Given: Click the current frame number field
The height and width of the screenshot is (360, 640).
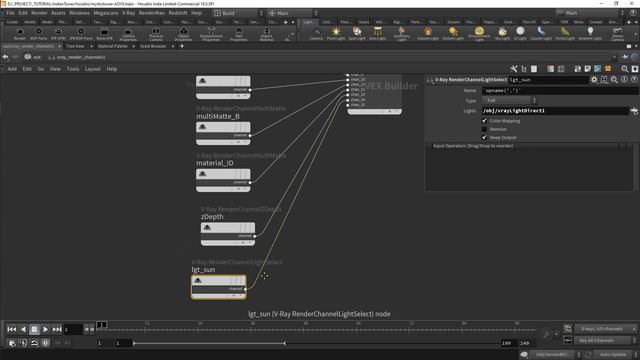Looking at the screenshot, I should [73, 329].
